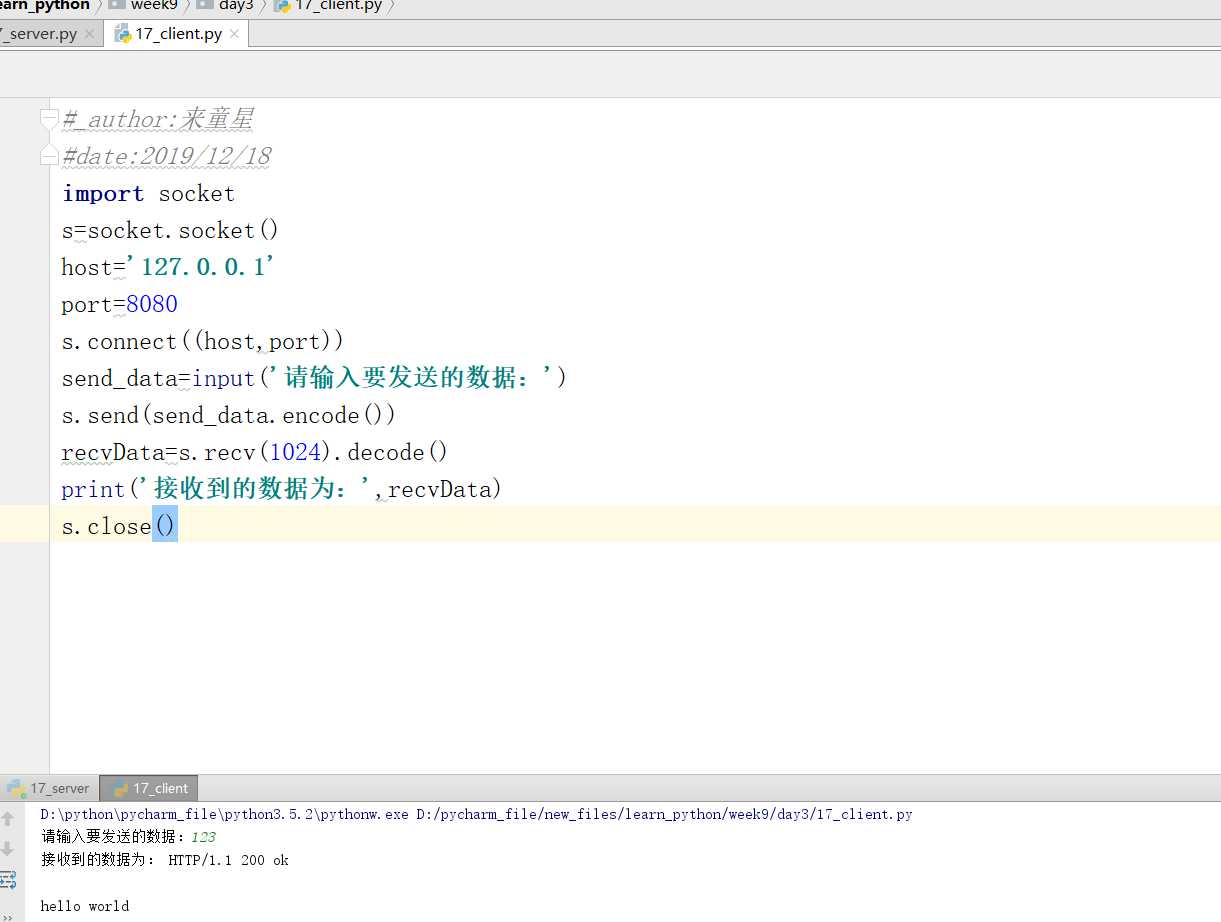
Task: Click the '#_author:来童星' comment line
Action: coord(158,119)
